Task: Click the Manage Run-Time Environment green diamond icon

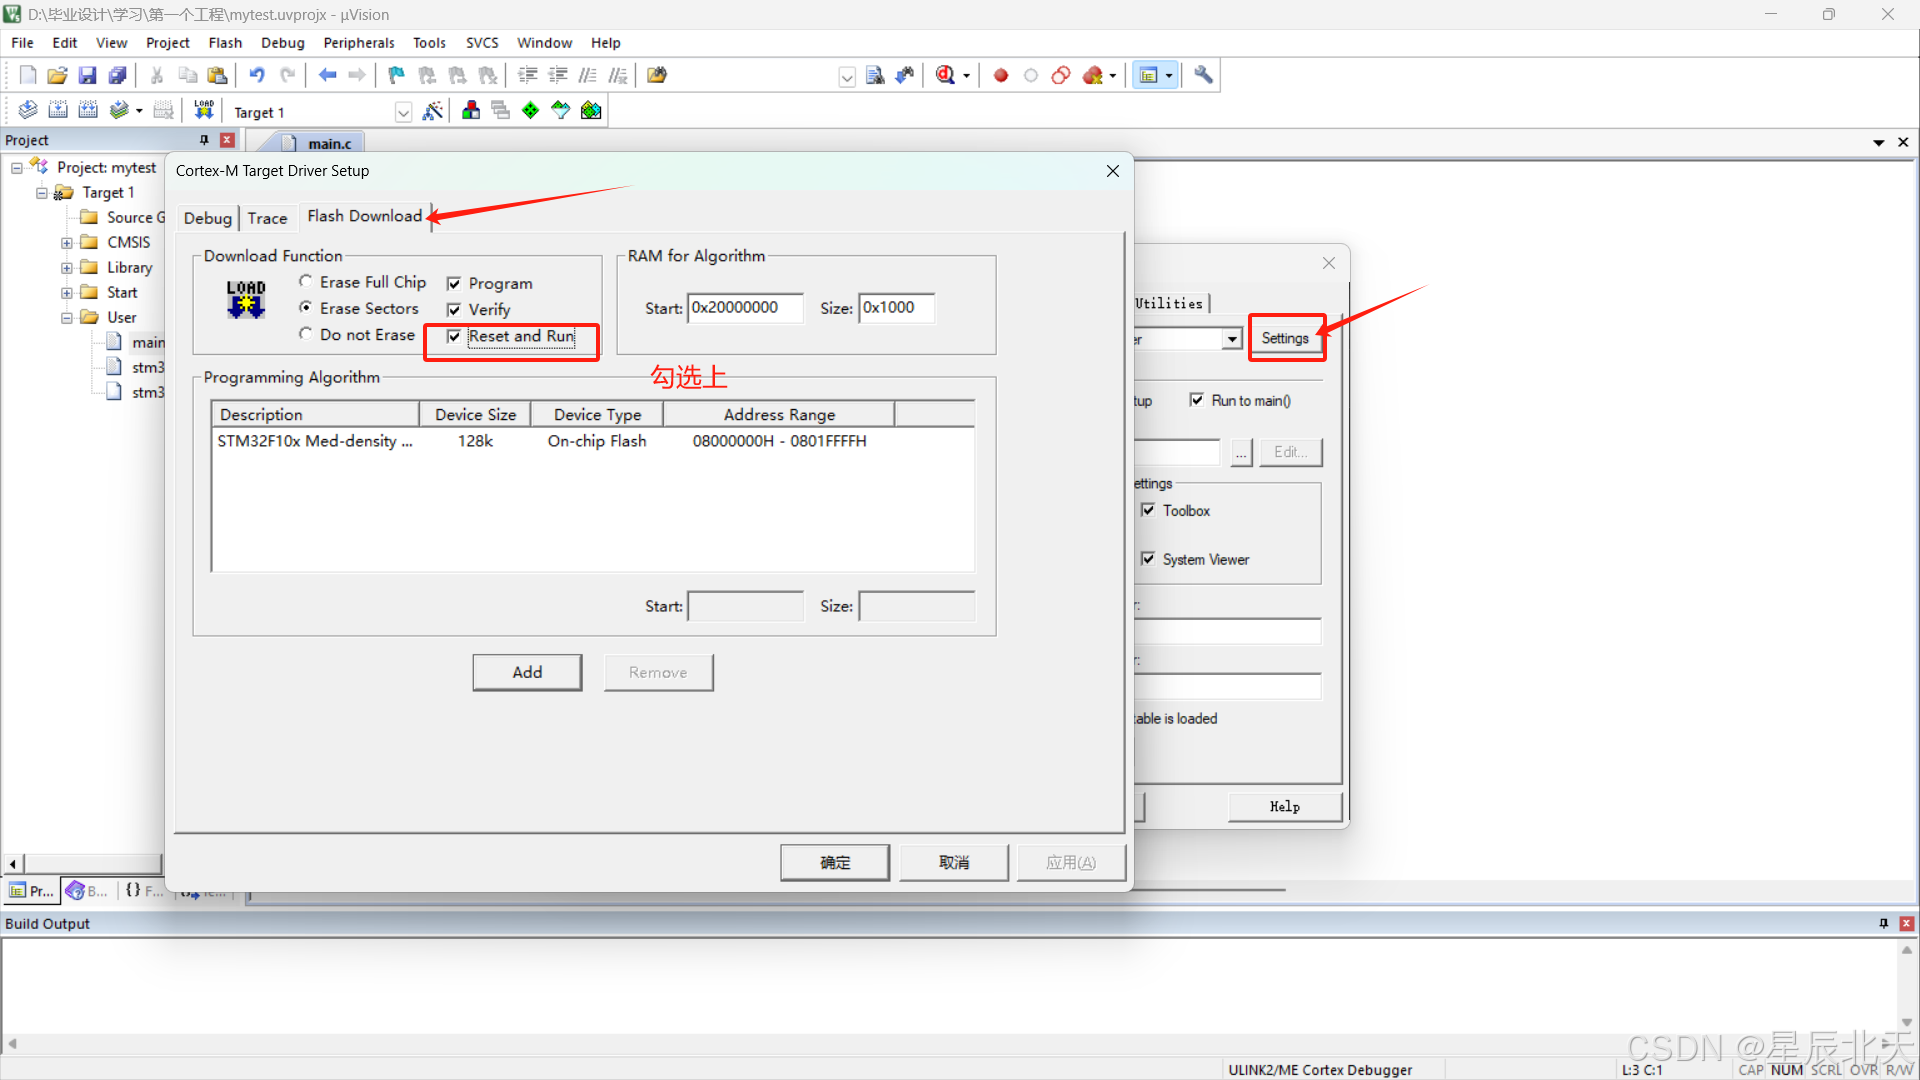Action: click(x=530, y=110)
